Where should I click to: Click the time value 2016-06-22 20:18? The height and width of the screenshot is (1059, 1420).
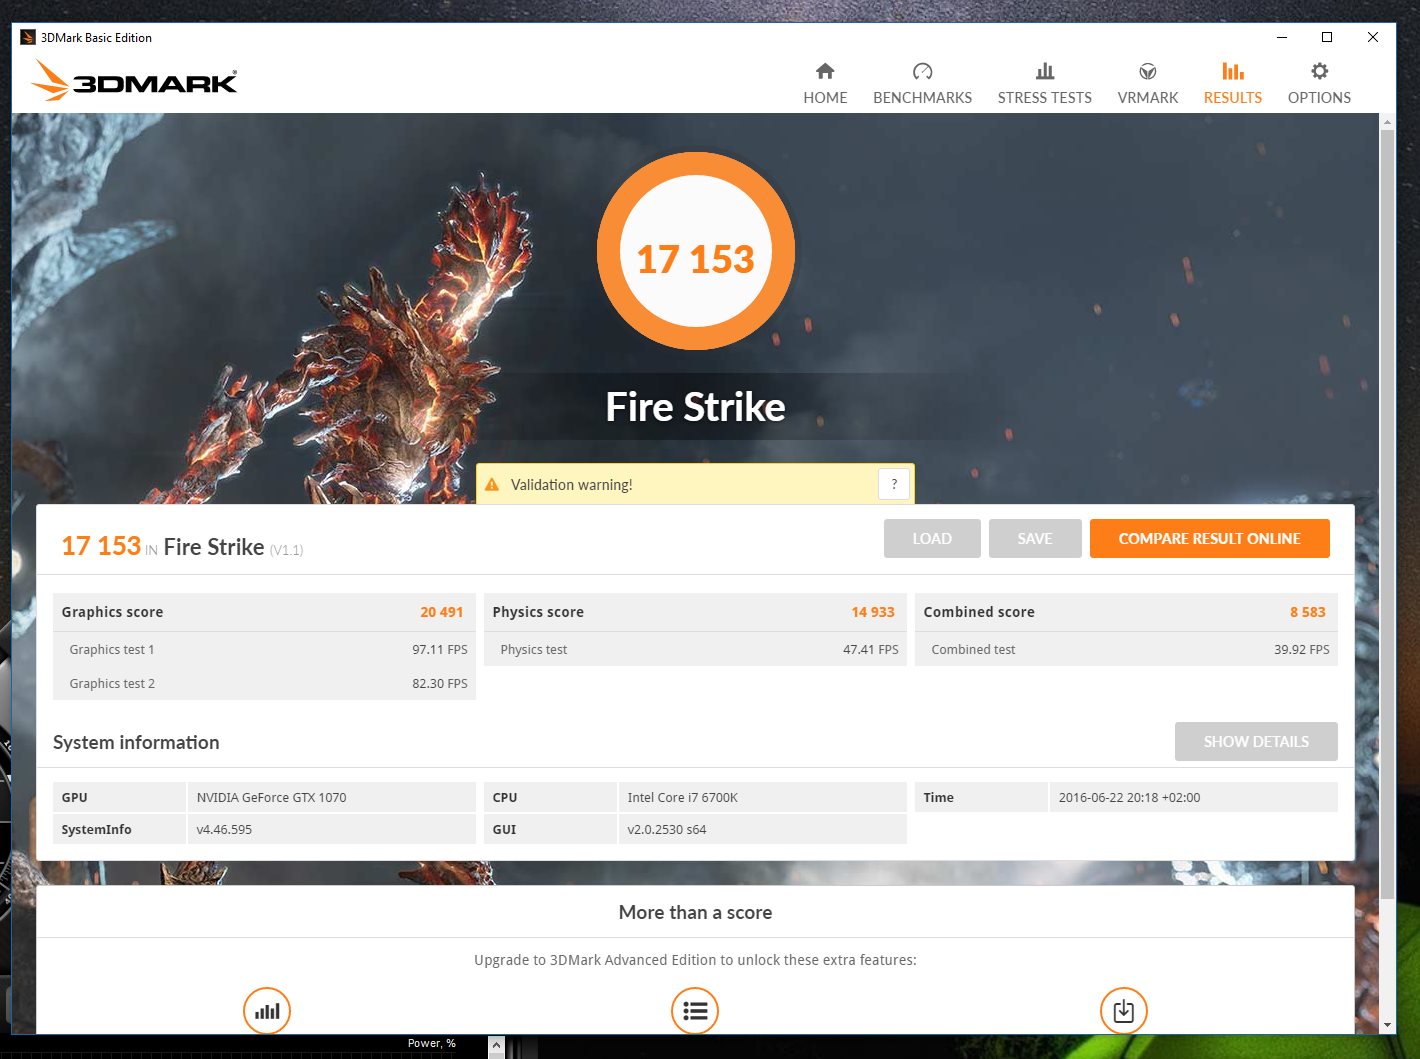click(x=1129, y=797)
